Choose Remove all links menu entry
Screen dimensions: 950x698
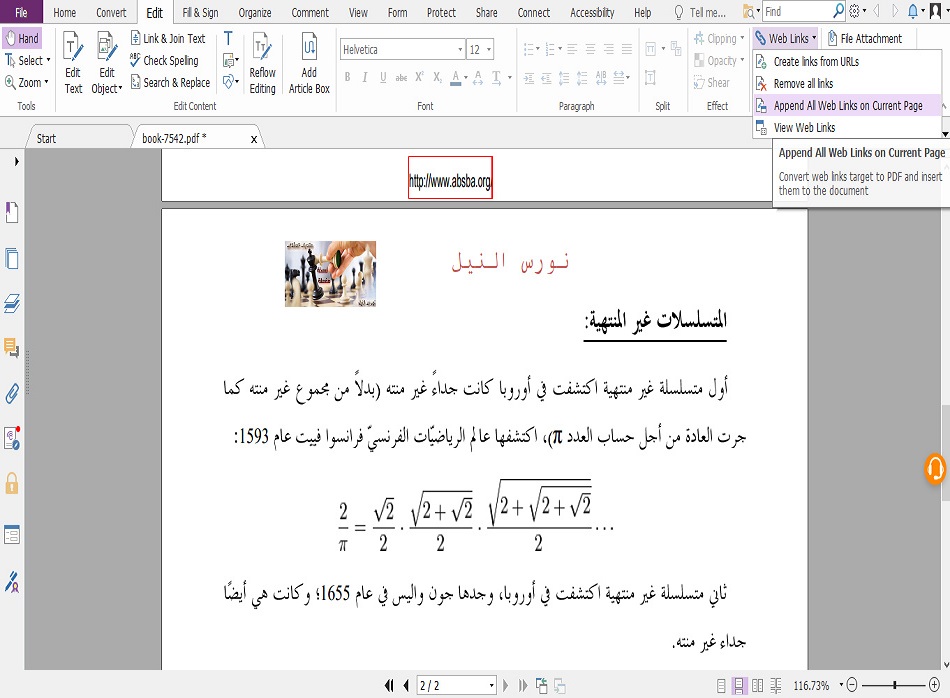click(803, 84)
